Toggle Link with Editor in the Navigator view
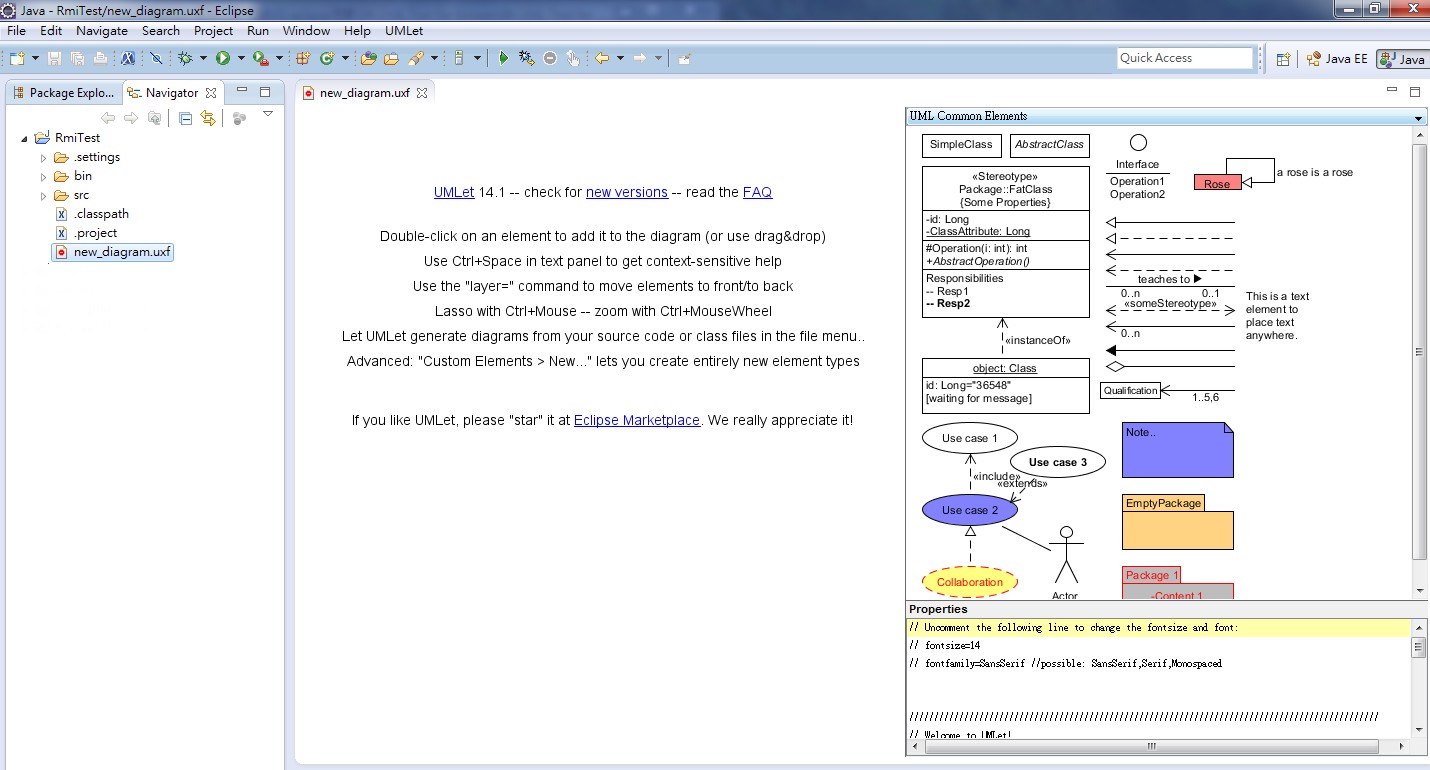 coord(206,118)
